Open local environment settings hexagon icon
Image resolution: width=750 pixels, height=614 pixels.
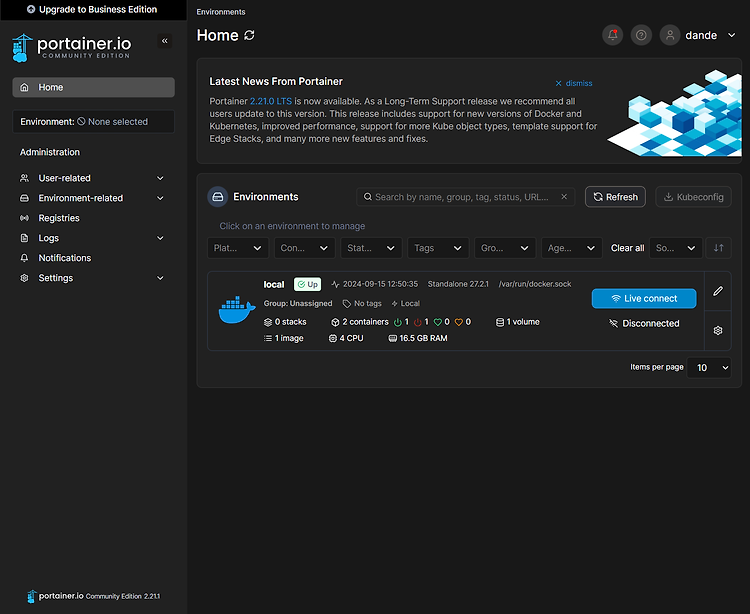coord(718,330)
